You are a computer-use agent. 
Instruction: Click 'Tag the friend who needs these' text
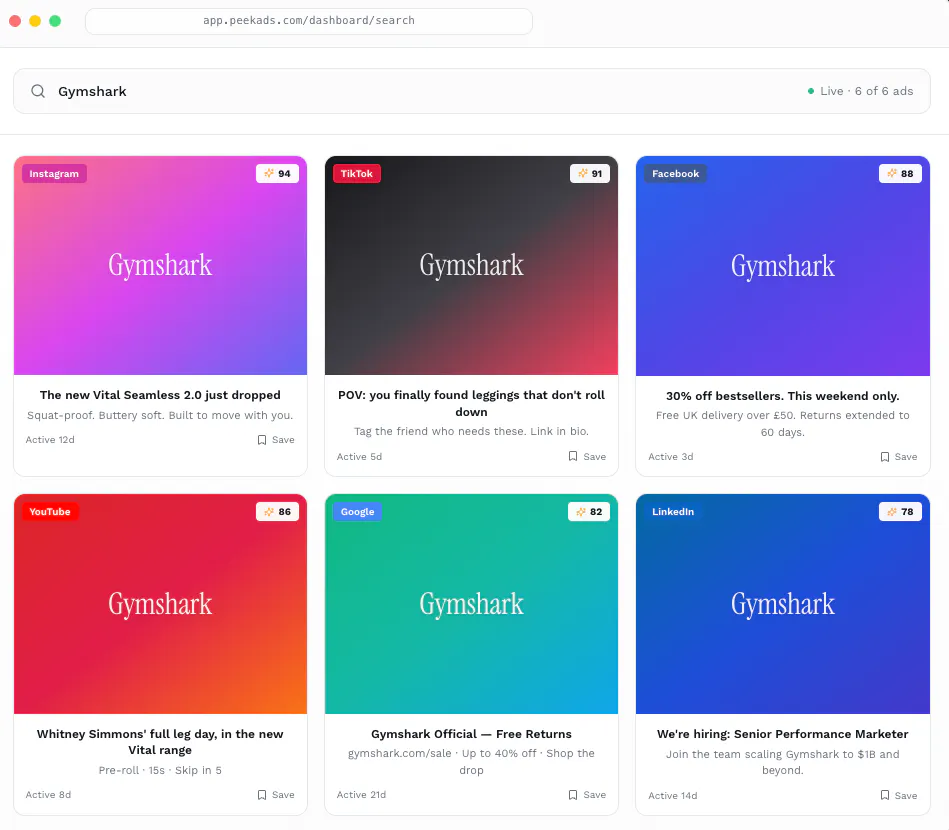tap(471, 431)
